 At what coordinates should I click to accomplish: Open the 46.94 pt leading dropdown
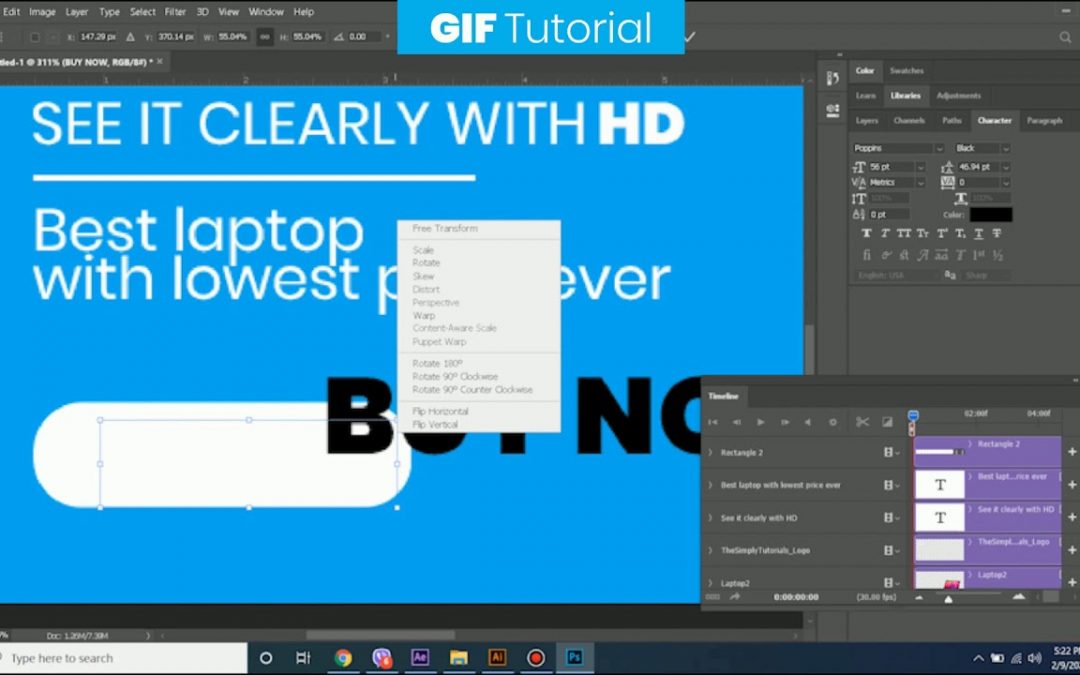click(x=1006, y=167)
